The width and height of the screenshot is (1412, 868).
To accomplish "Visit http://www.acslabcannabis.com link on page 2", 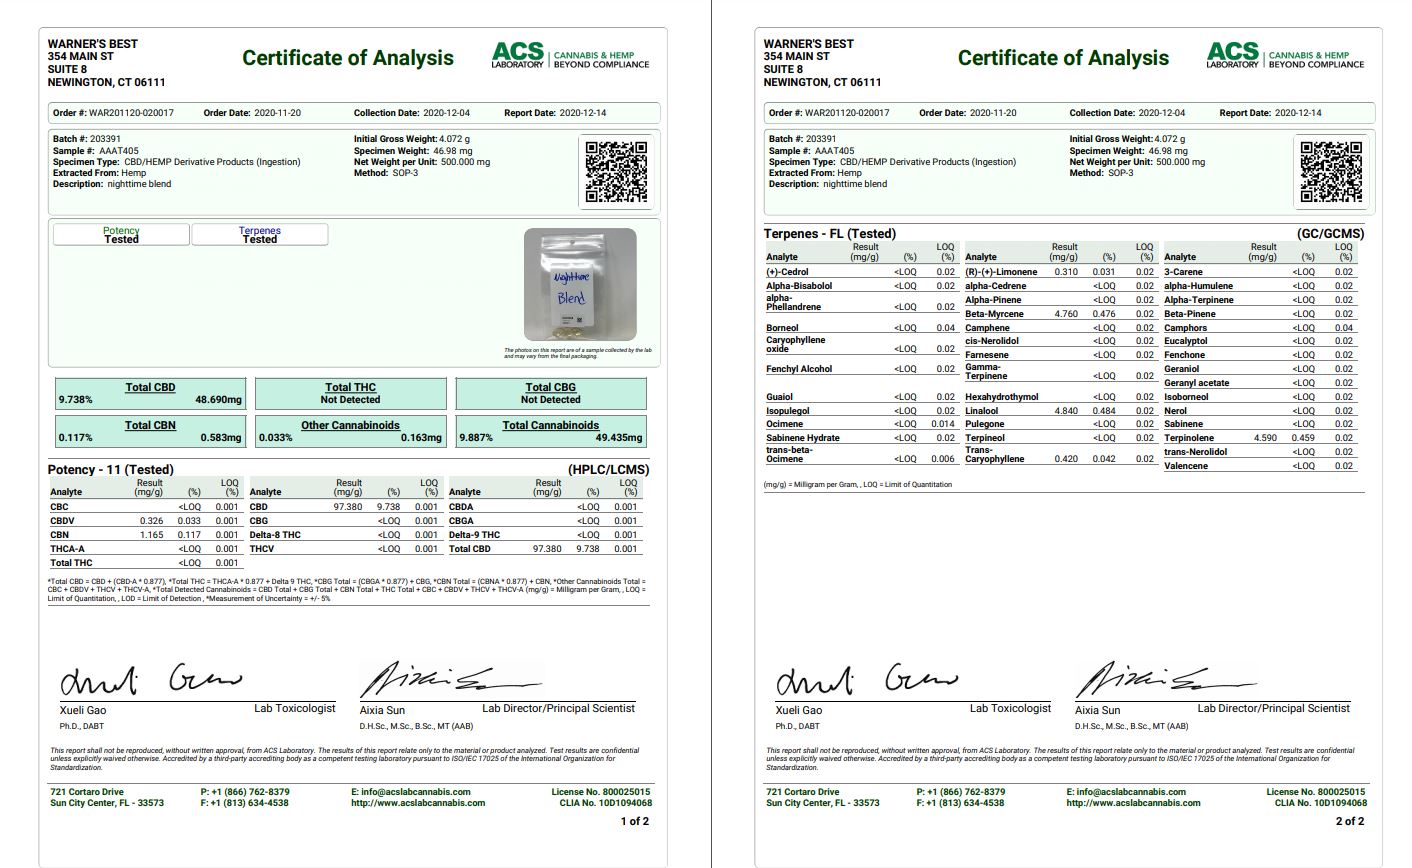I will [x=1133, y=803].
